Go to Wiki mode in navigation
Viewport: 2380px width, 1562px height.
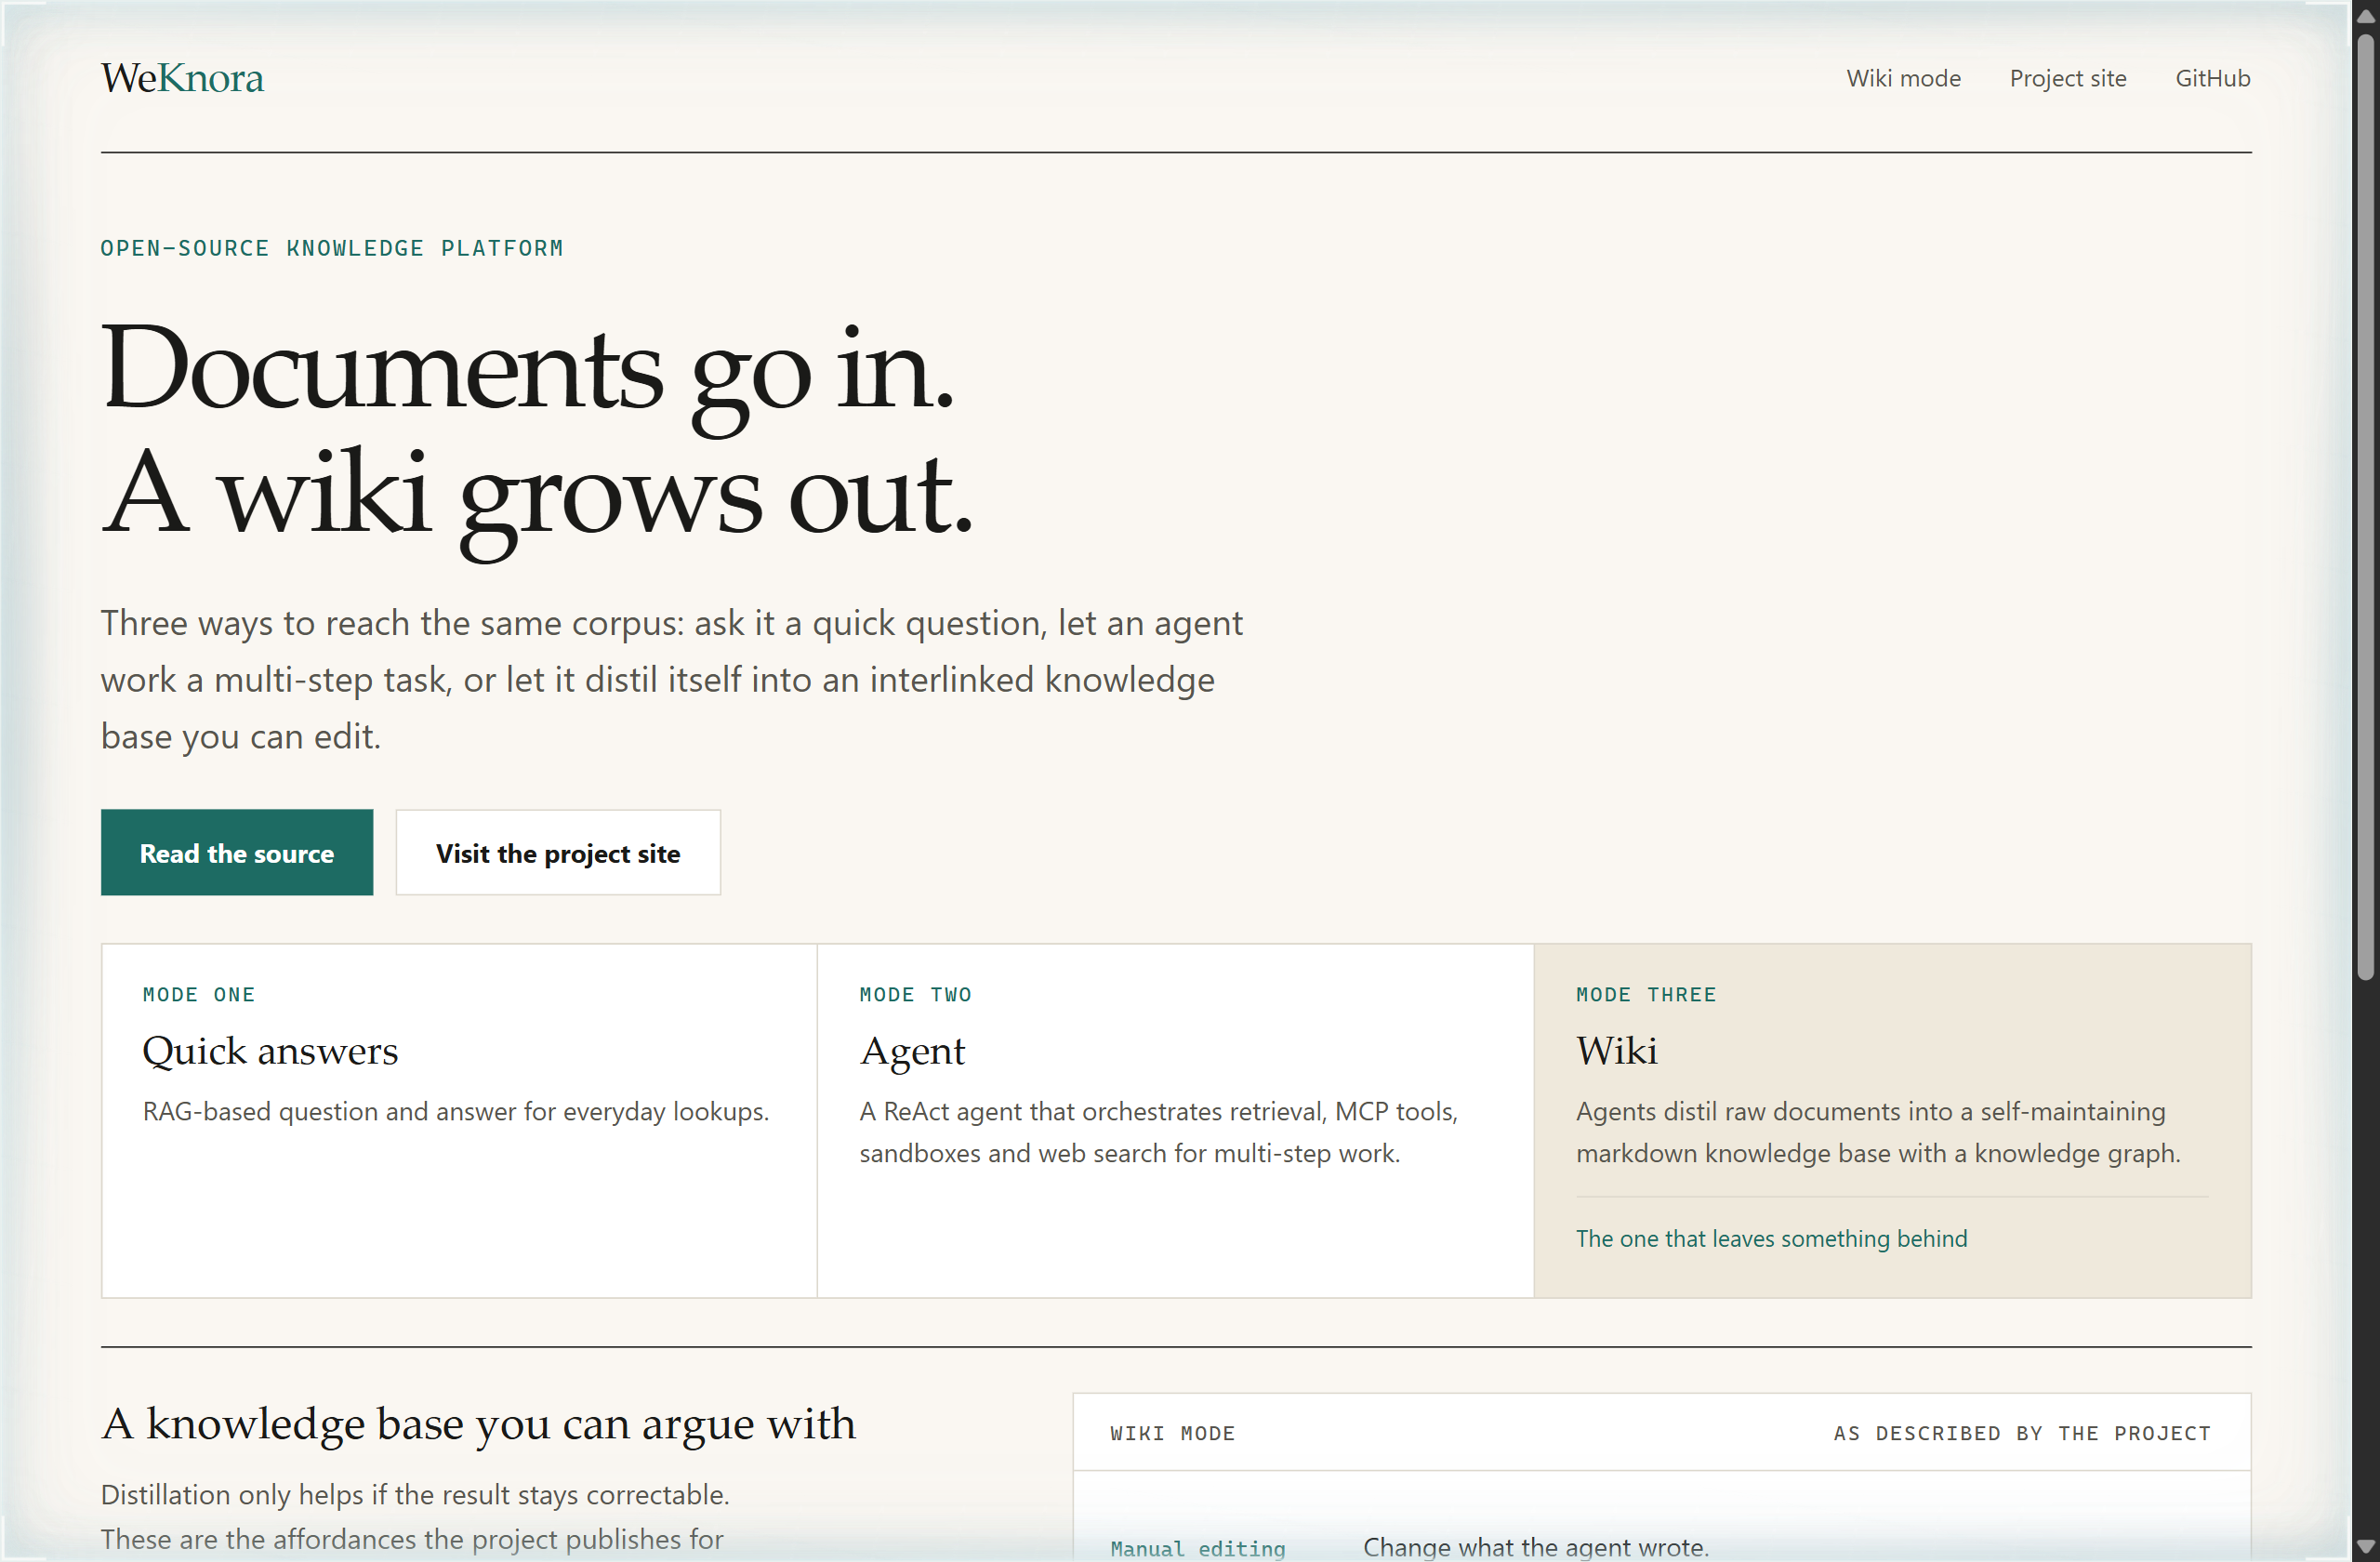point(1903,78)
